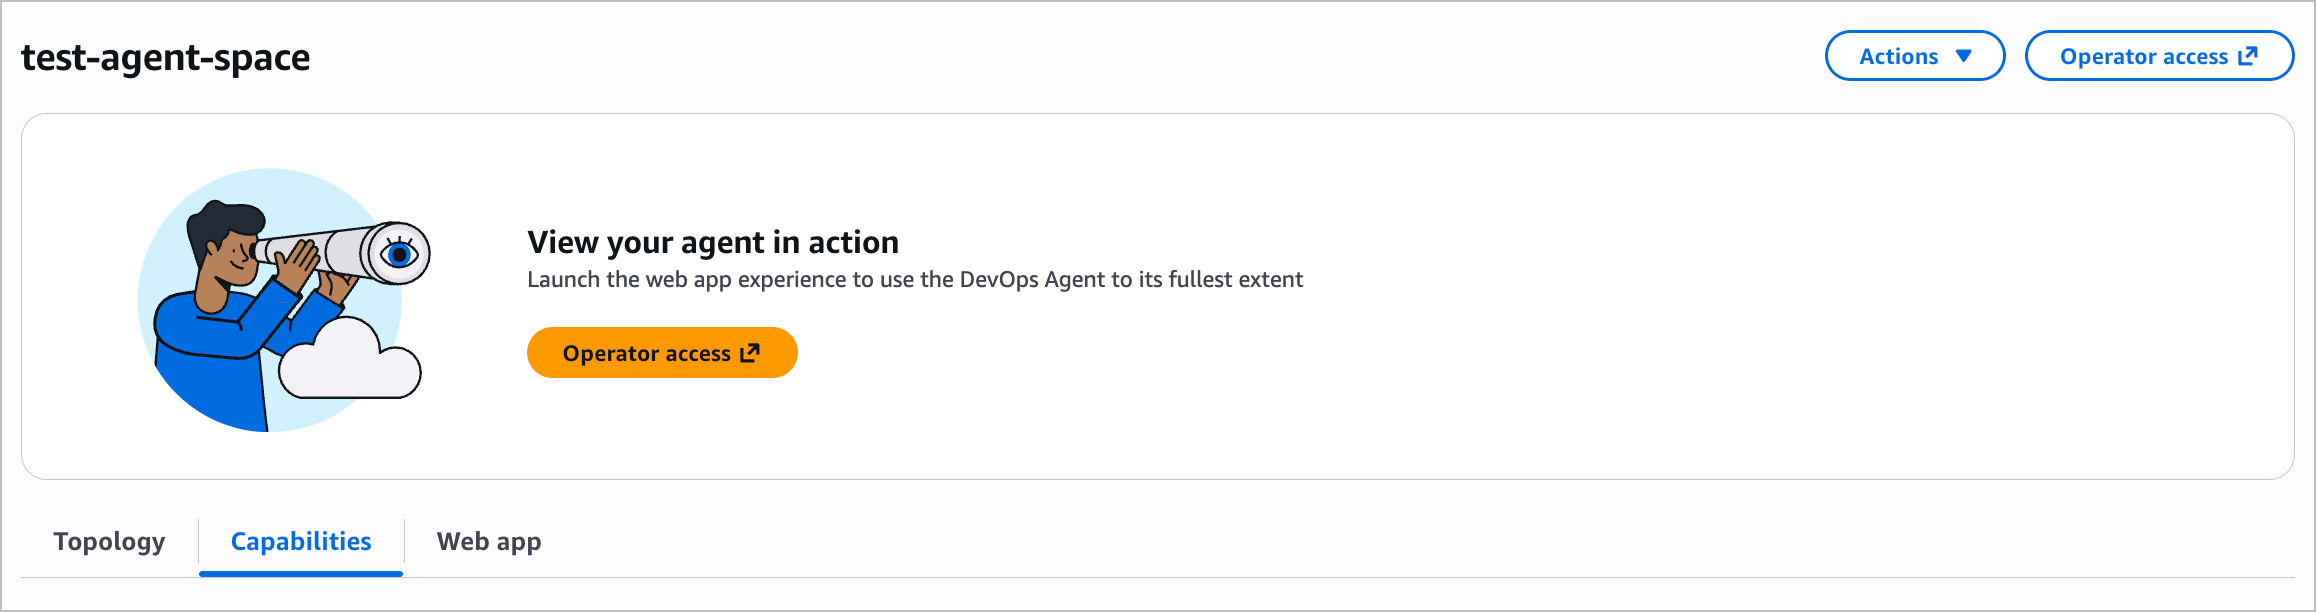Click the test-agent-space page title
2316x612 pixels.
[x=166, y=57]
